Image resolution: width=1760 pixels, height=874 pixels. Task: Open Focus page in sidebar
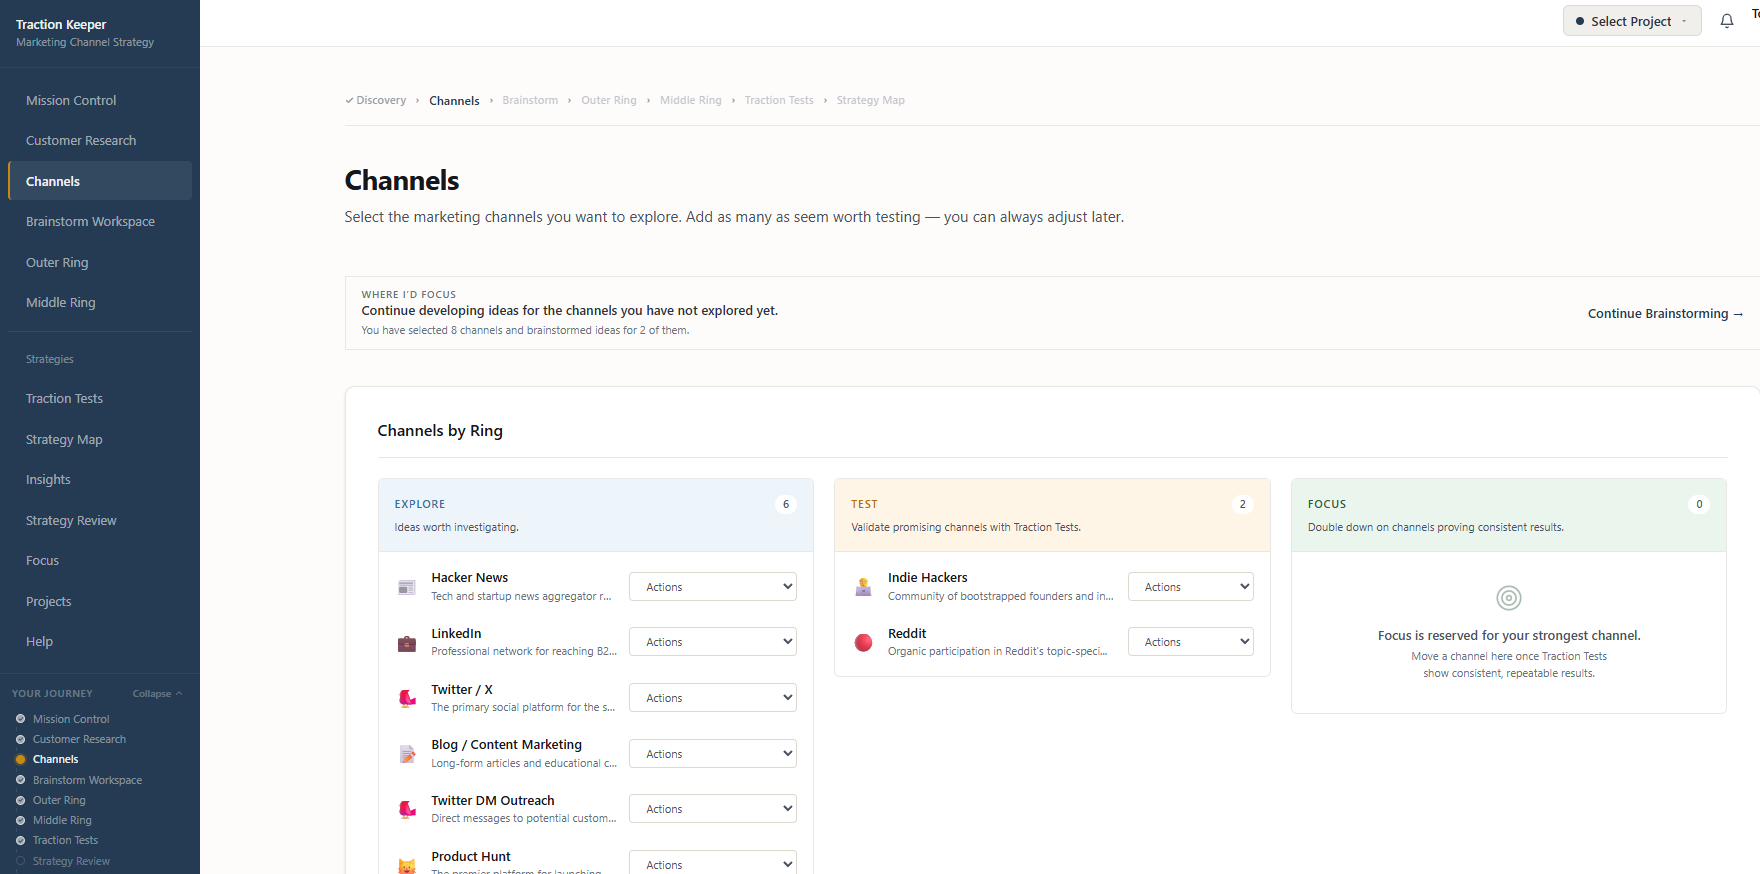tap(100, 561)
